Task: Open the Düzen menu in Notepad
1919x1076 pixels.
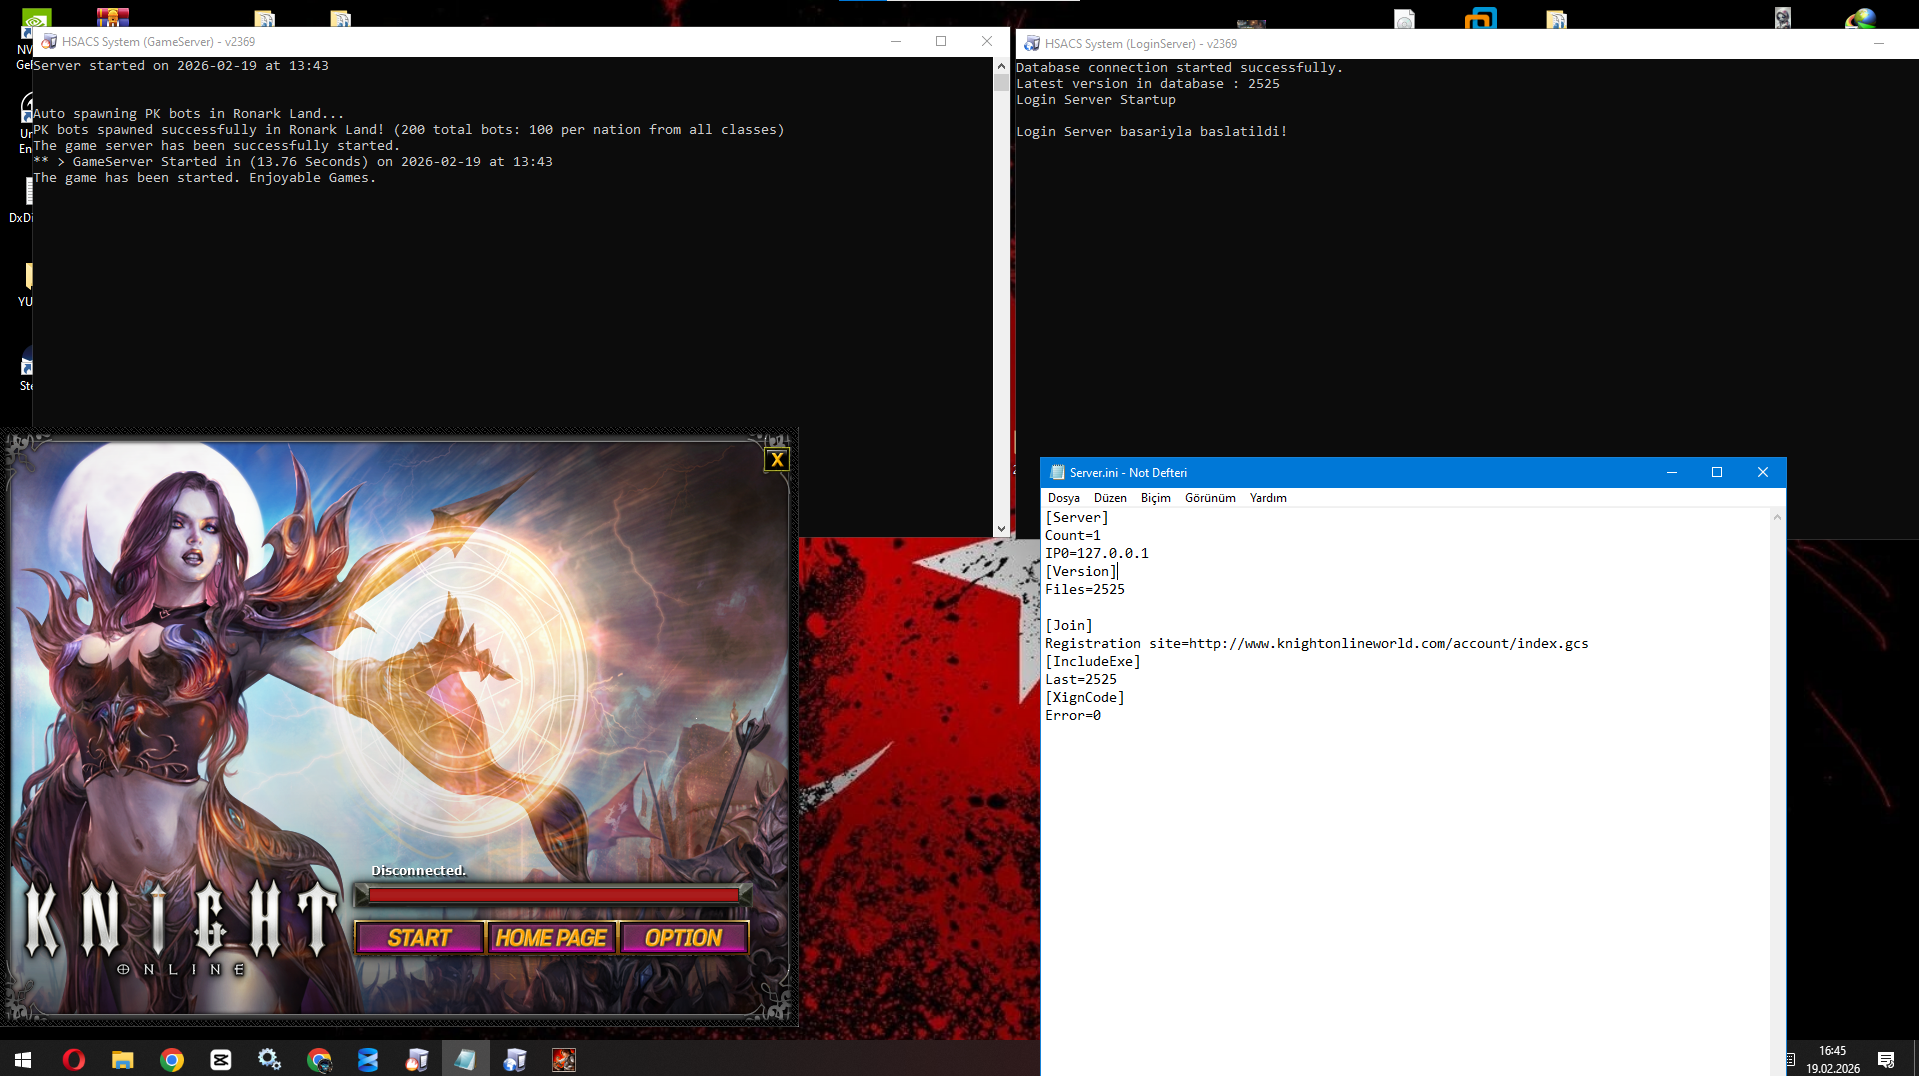Action: (x=1110, y=498)
